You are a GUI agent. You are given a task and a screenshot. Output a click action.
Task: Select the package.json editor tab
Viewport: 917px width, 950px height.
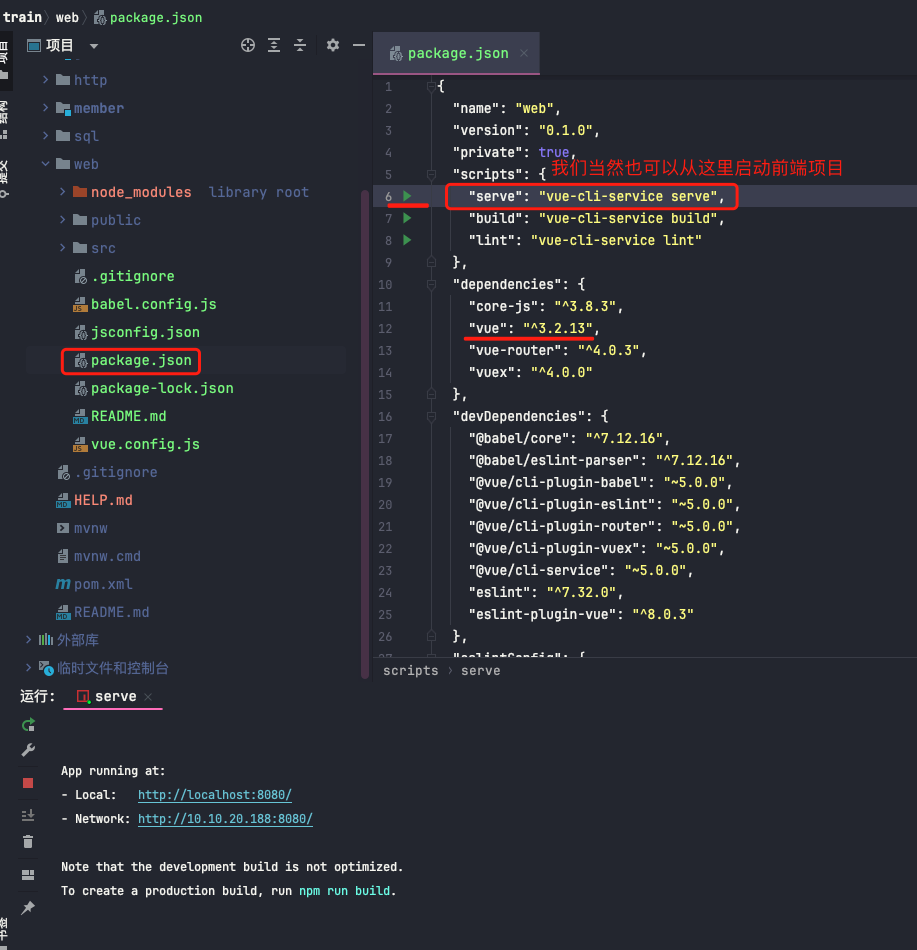[457, 53]
